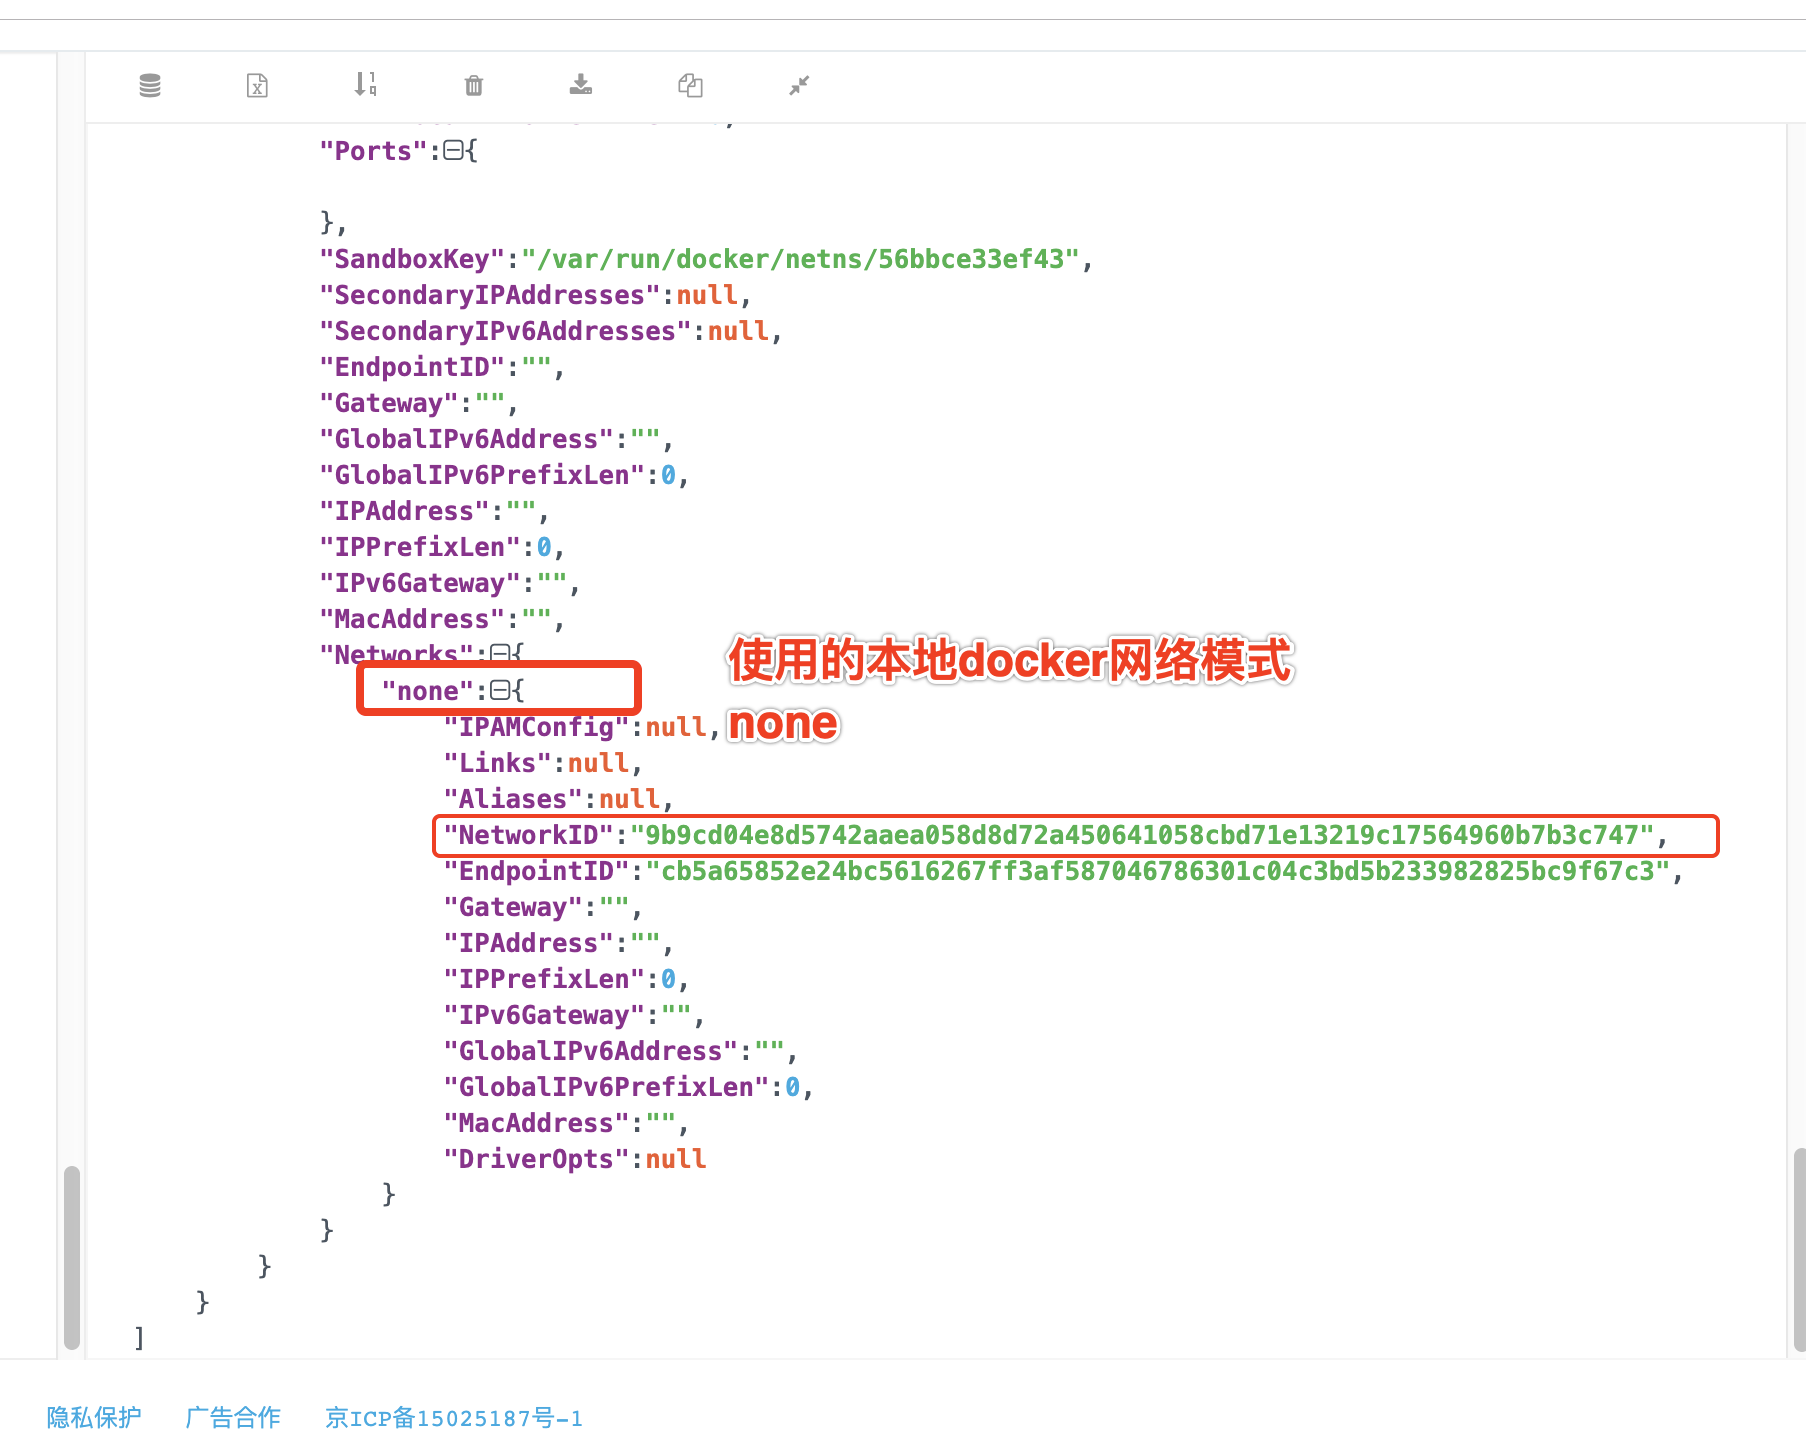Select the "IPPrefixLen" key above Networks

click(420, 547)
